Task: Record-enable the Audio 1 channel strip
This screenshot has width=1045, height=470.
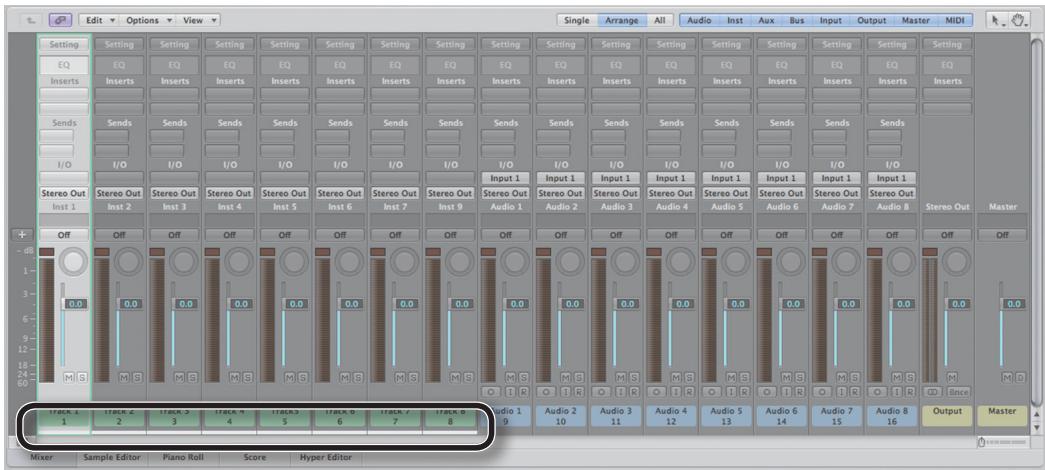Action: pyautogui.click(x=524, y=391)
